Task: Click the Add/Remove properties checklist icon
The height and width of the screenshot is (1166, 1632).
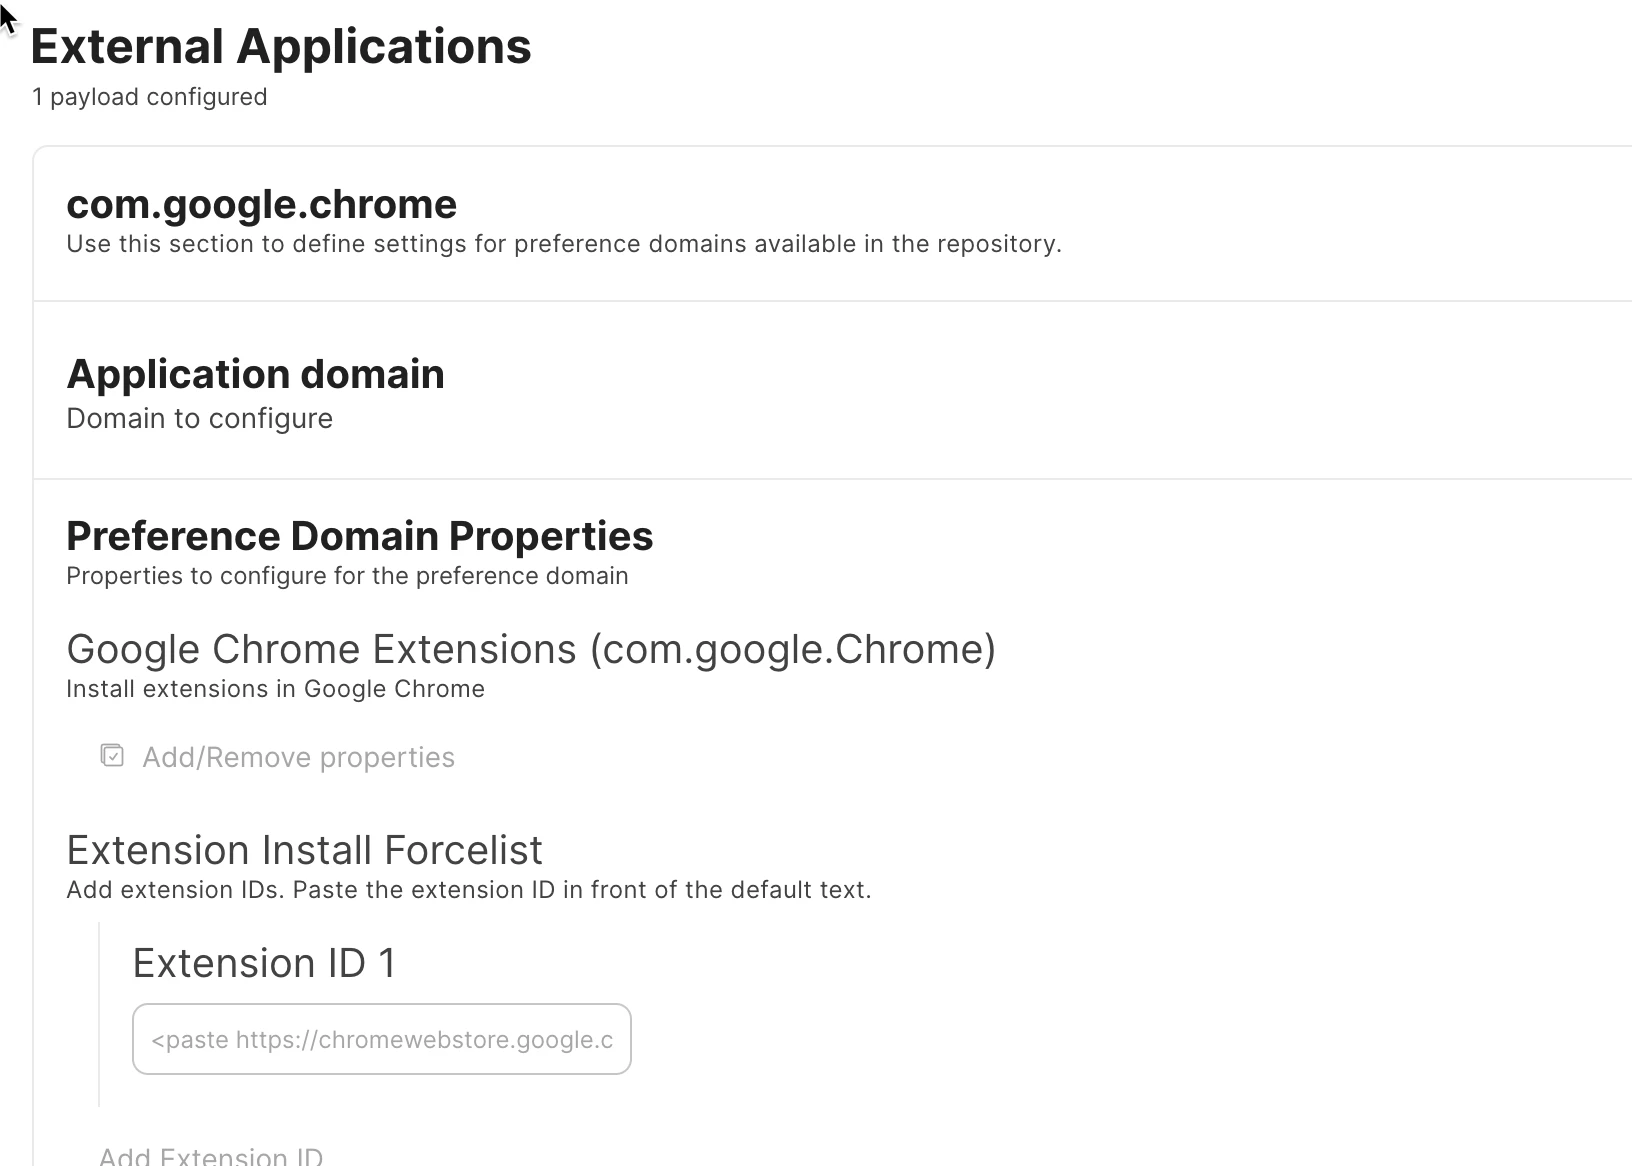Action: [x=112, y=756]
